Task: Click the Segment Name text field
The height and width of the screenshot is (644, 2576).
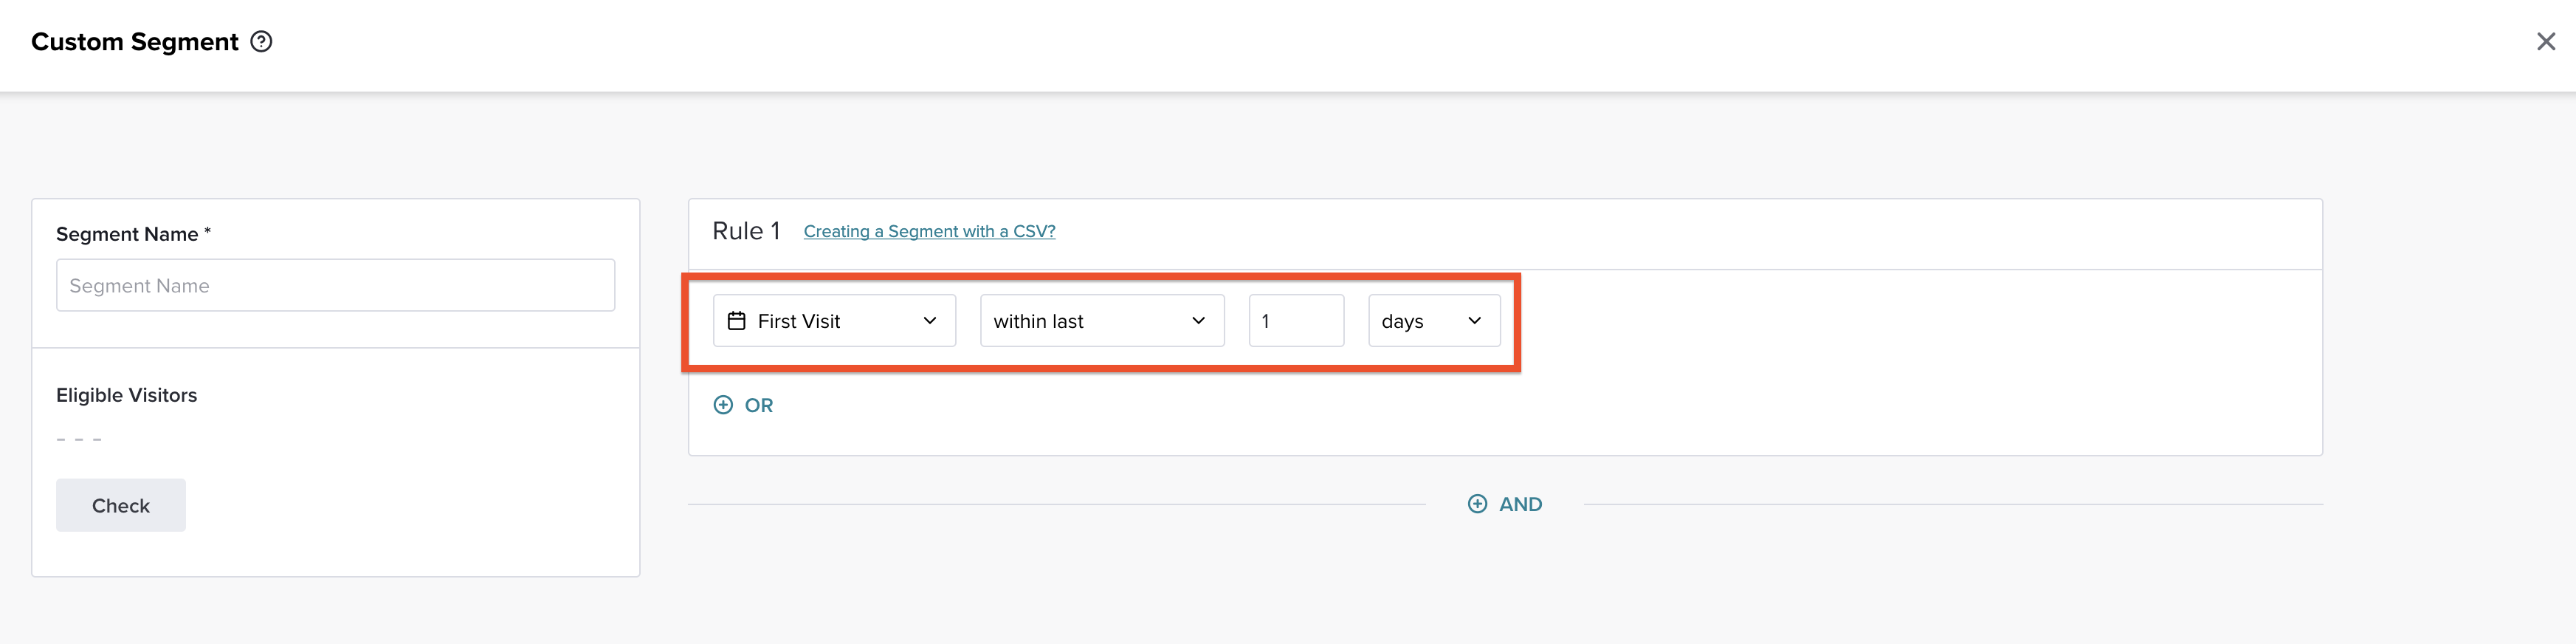Action: (335, 285)
